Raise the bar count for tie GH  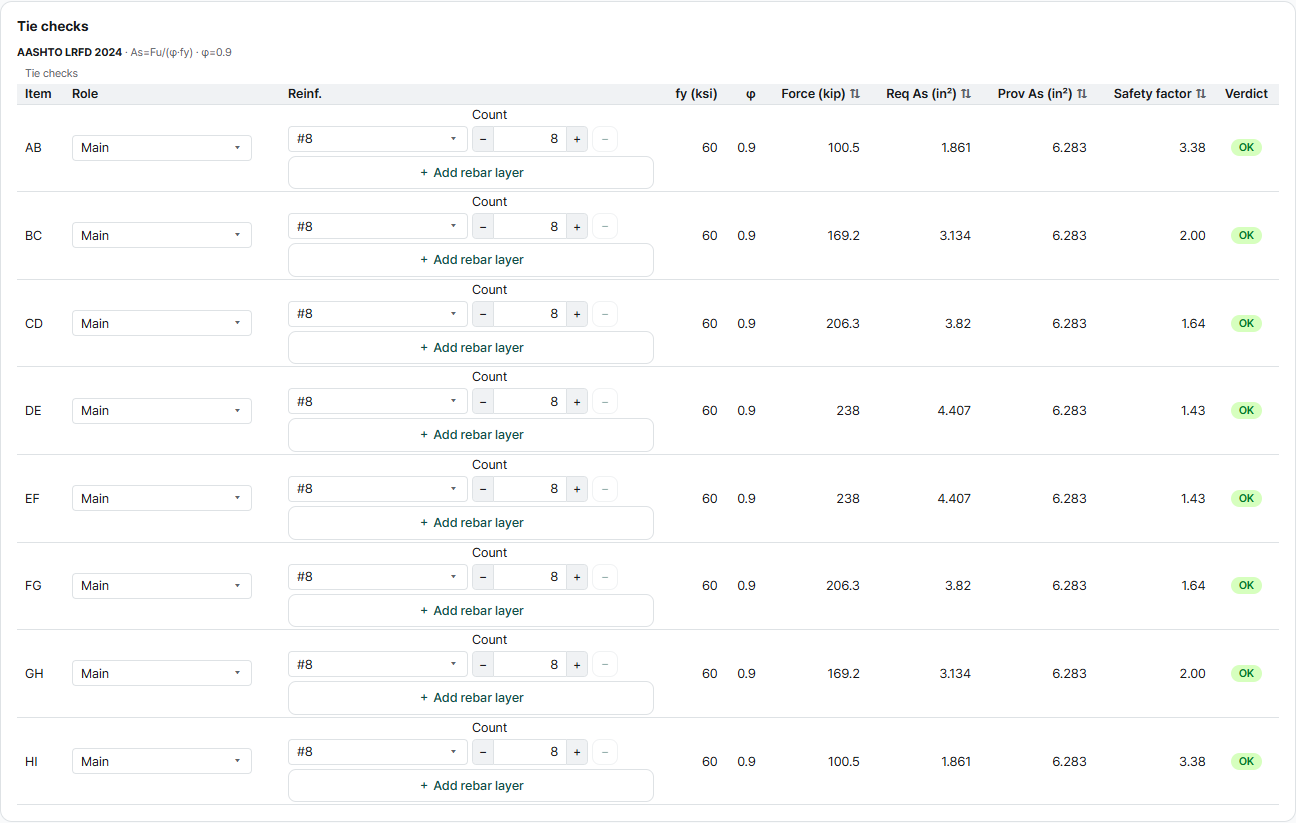[x=576, y=665]
